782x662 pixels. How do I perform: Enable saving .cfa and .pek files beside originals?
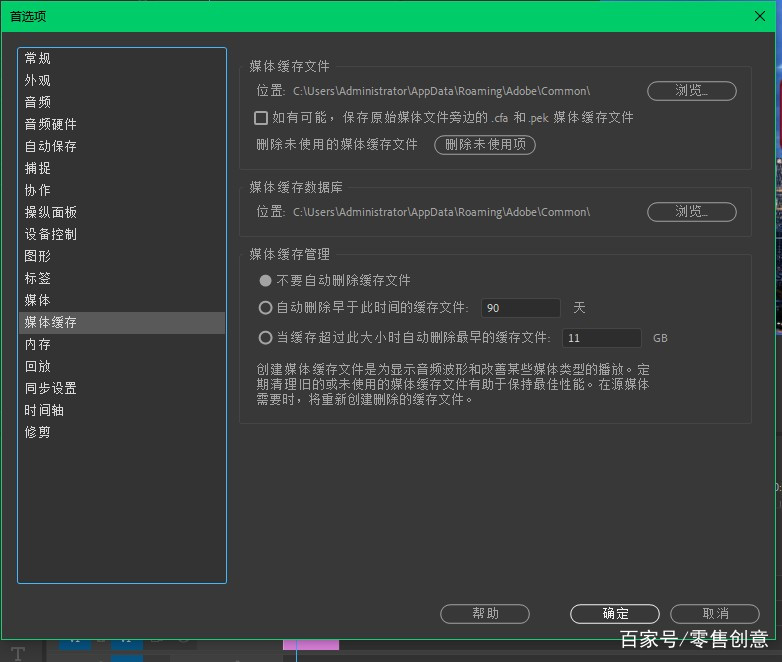coord(261,118)
